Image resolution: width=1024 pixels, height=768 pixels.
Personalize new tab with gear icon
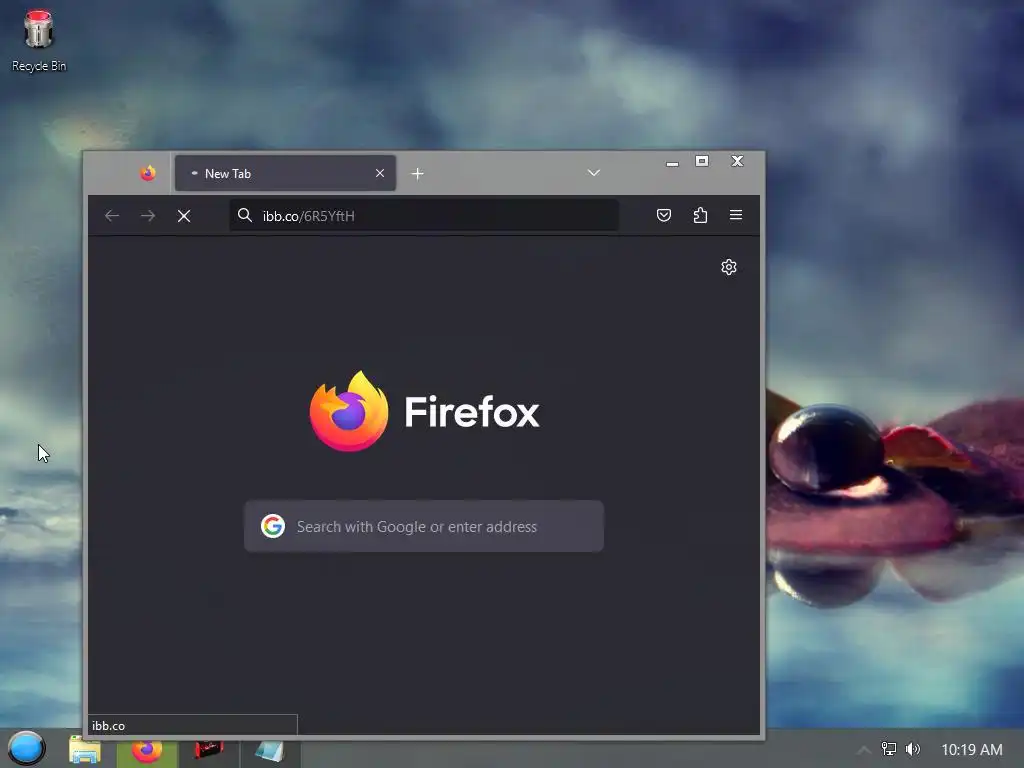click(x=729, y=267)
